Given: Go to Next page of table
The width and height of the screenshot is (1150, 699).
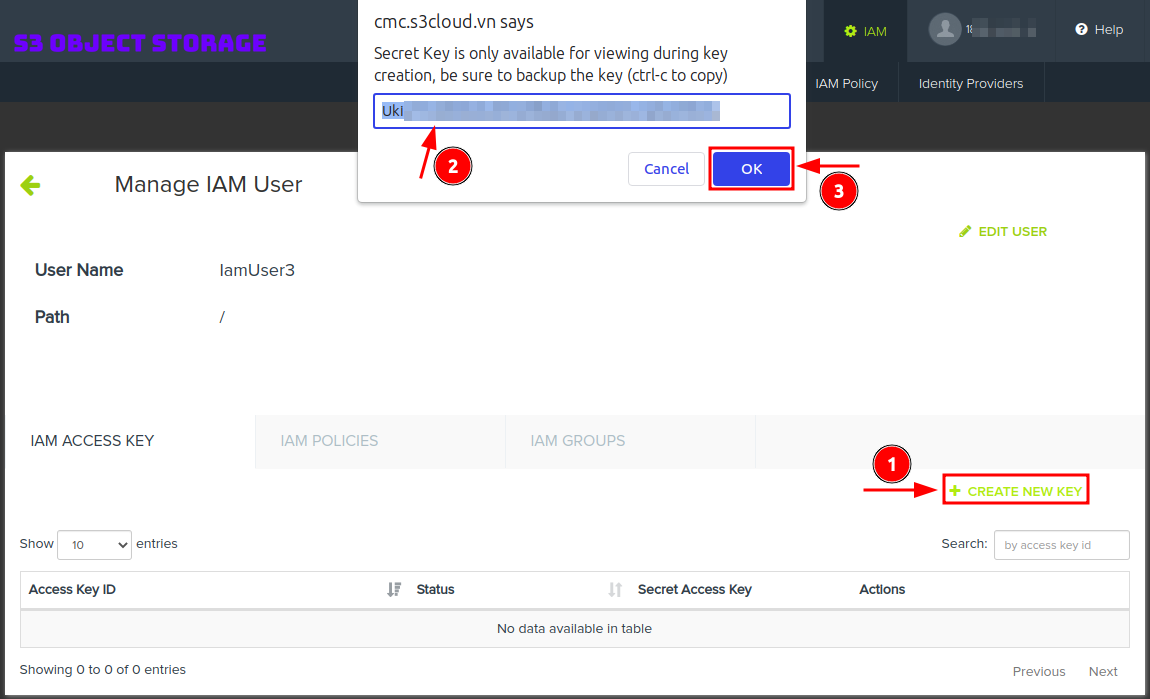Looking at the screenshot, I should [1103, 672].
